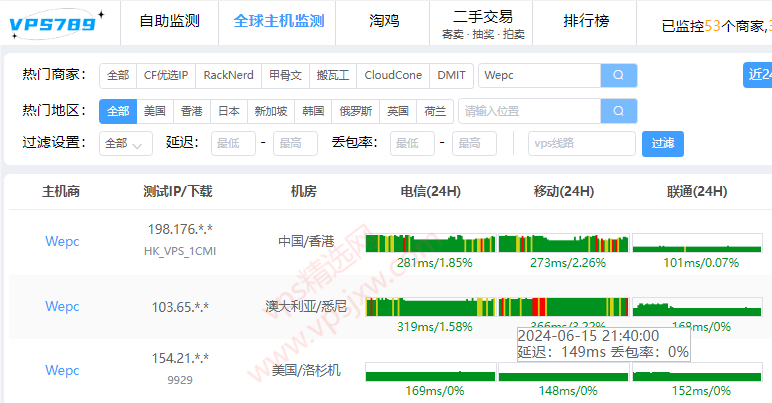Open Wepc link in Los Angeles row
The image size is (772, 403).
(62, 370)
